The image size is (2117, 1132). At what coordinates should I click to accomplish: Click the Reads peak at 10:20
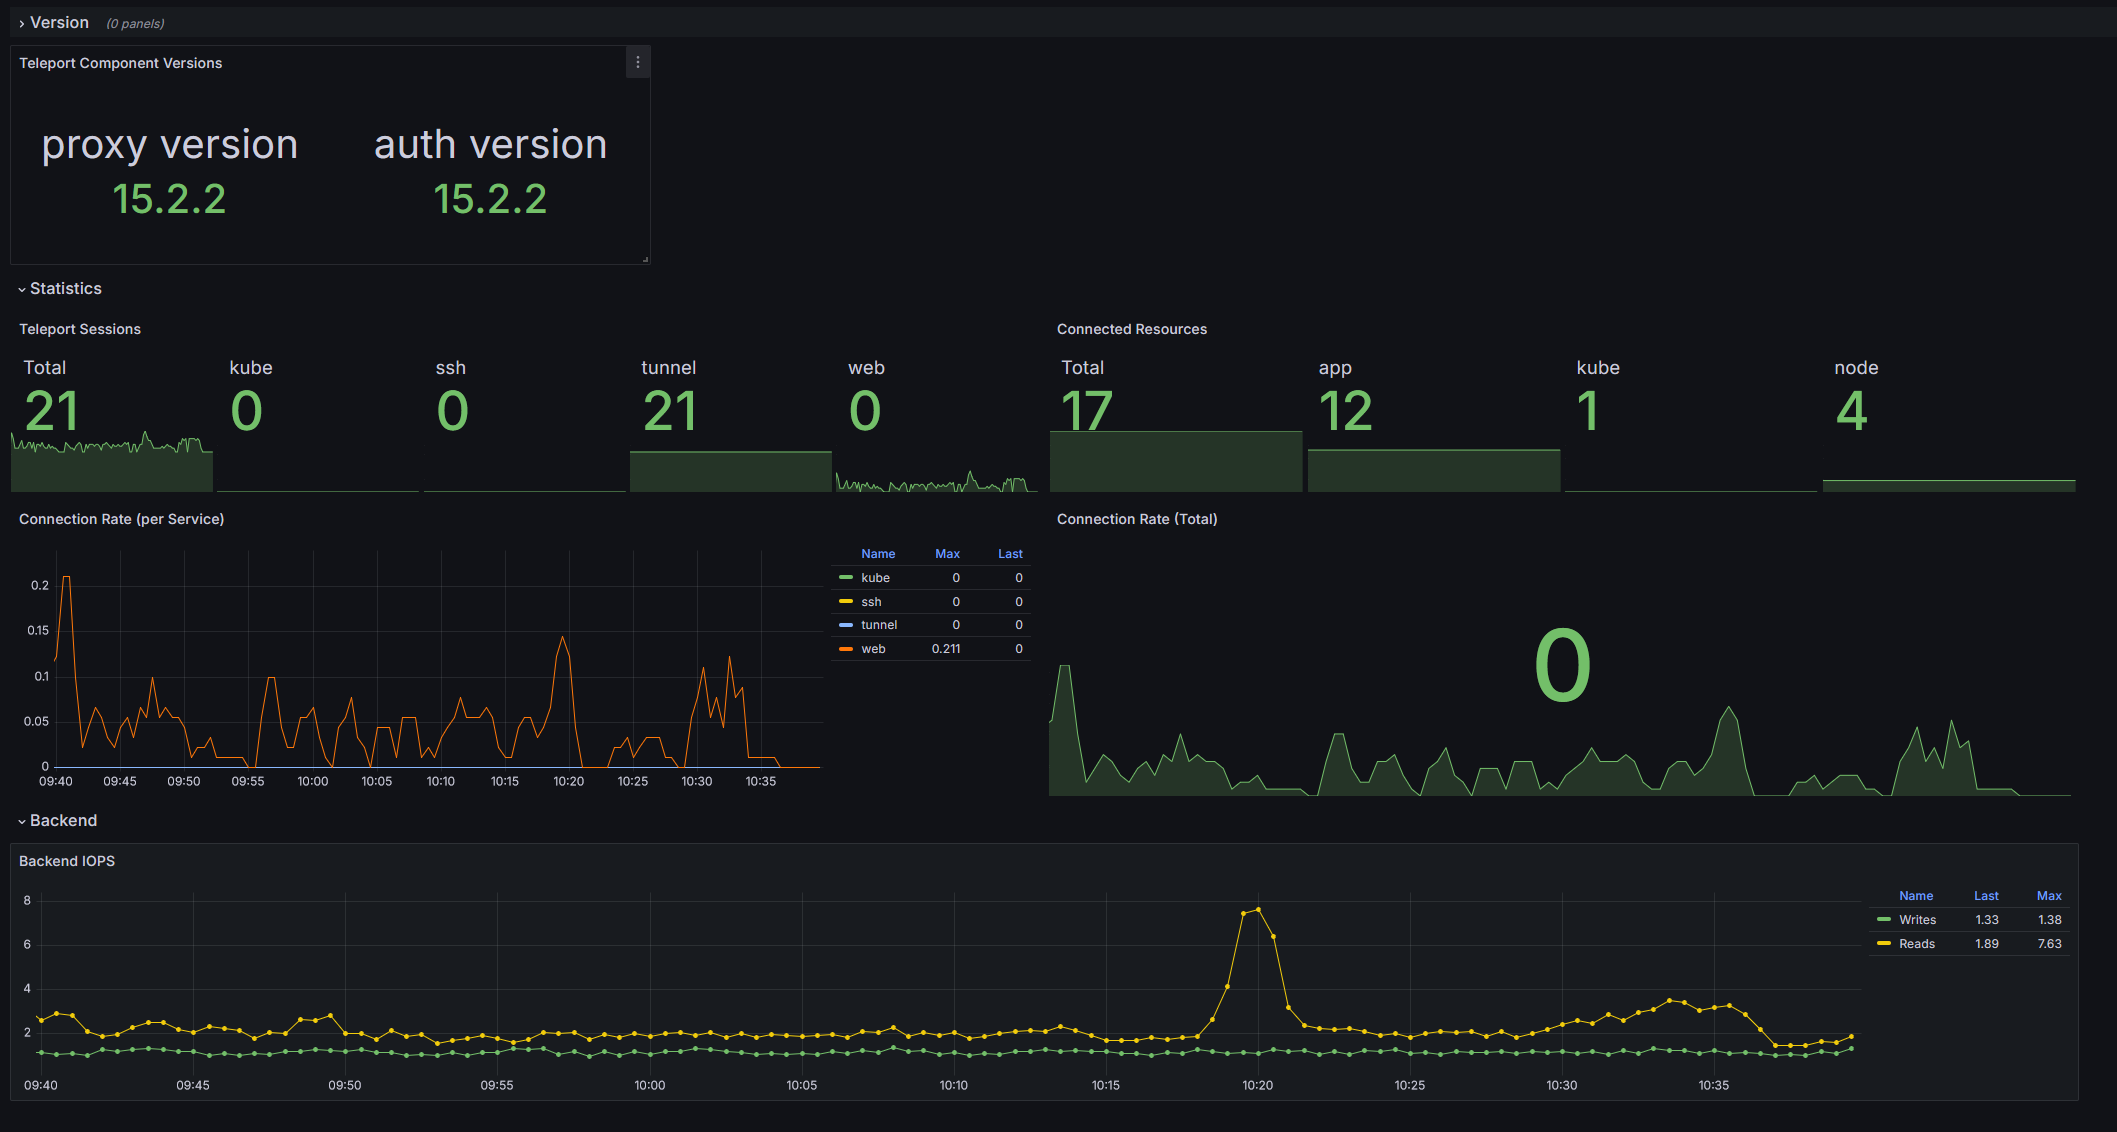[1258, 910]
